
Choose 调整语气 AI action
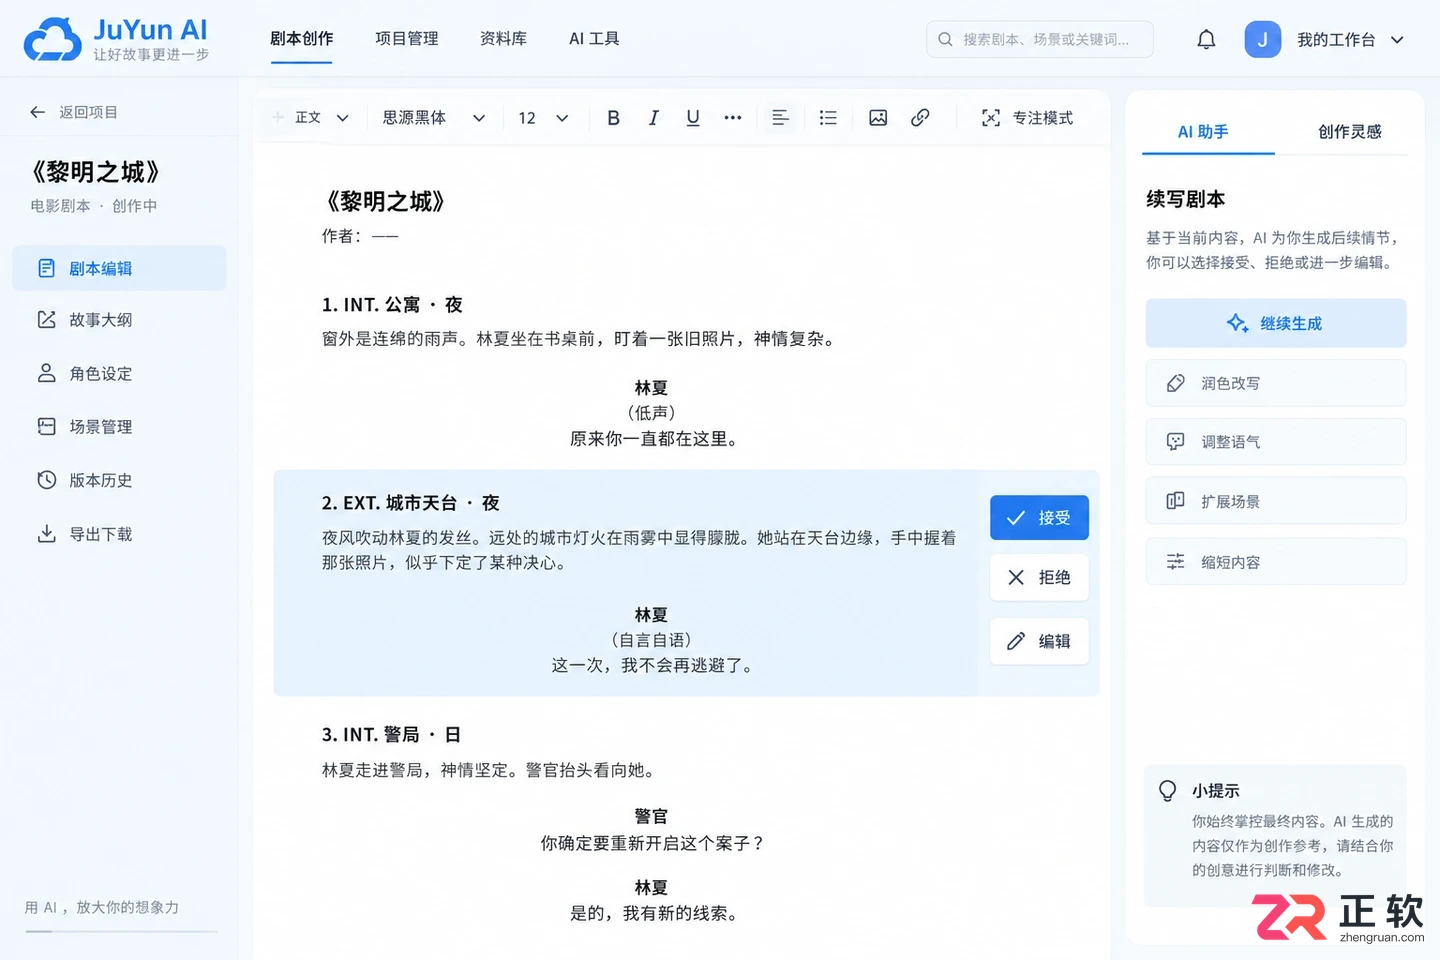(x=1276, y=442)
